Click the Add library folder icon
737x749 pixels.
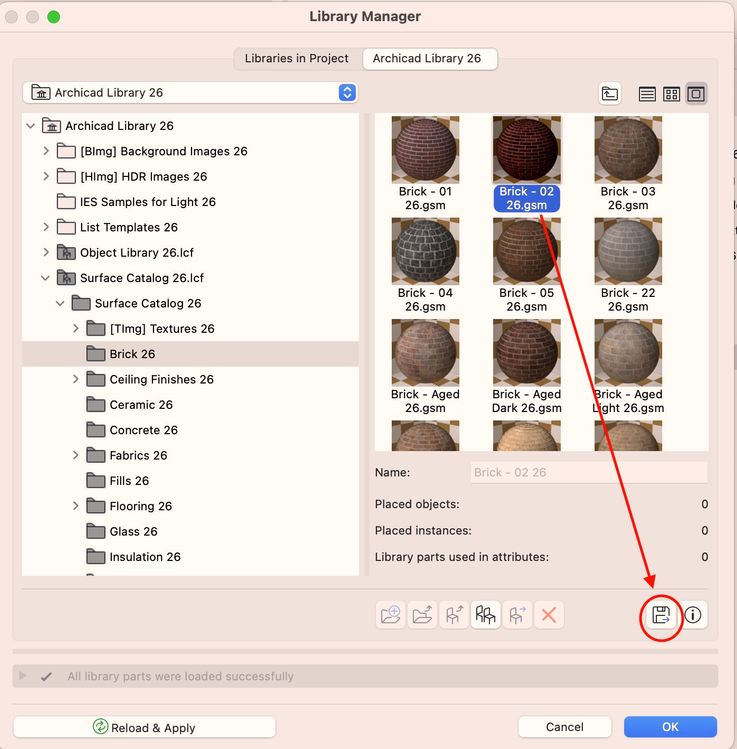coord(390,615)
